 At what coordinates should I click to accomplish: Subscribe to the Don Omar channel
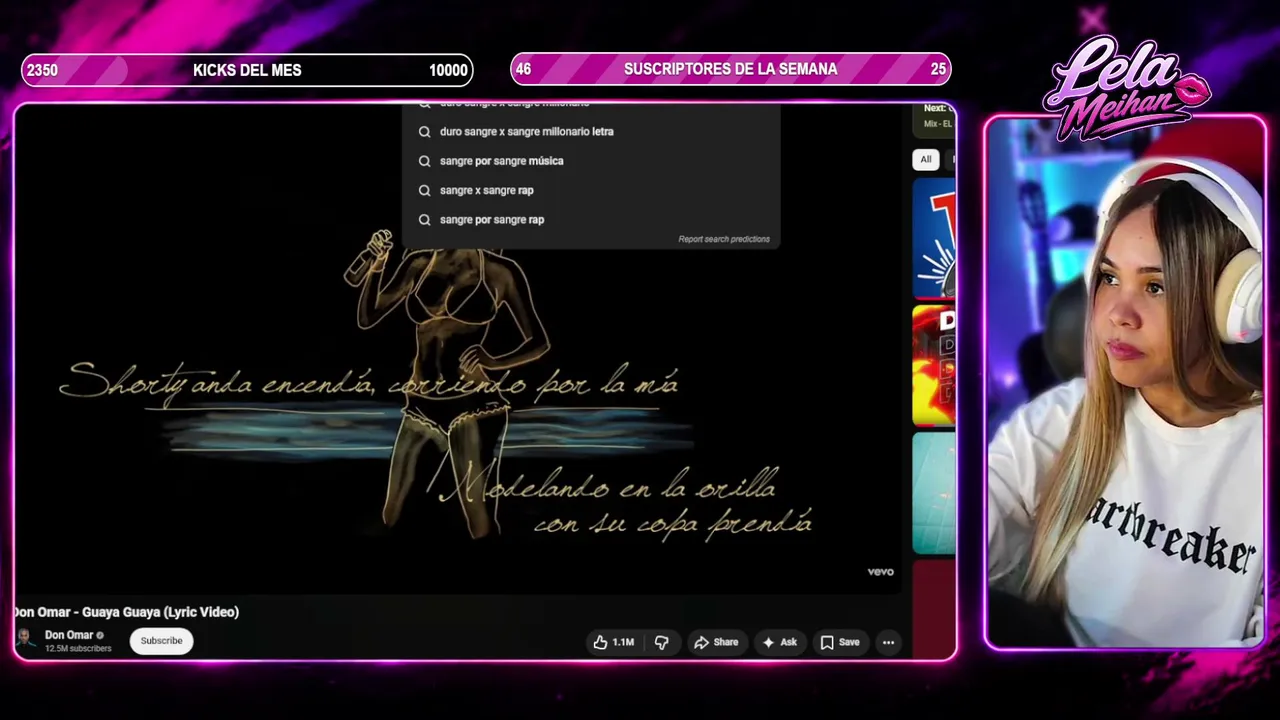(x=161, y=640)
